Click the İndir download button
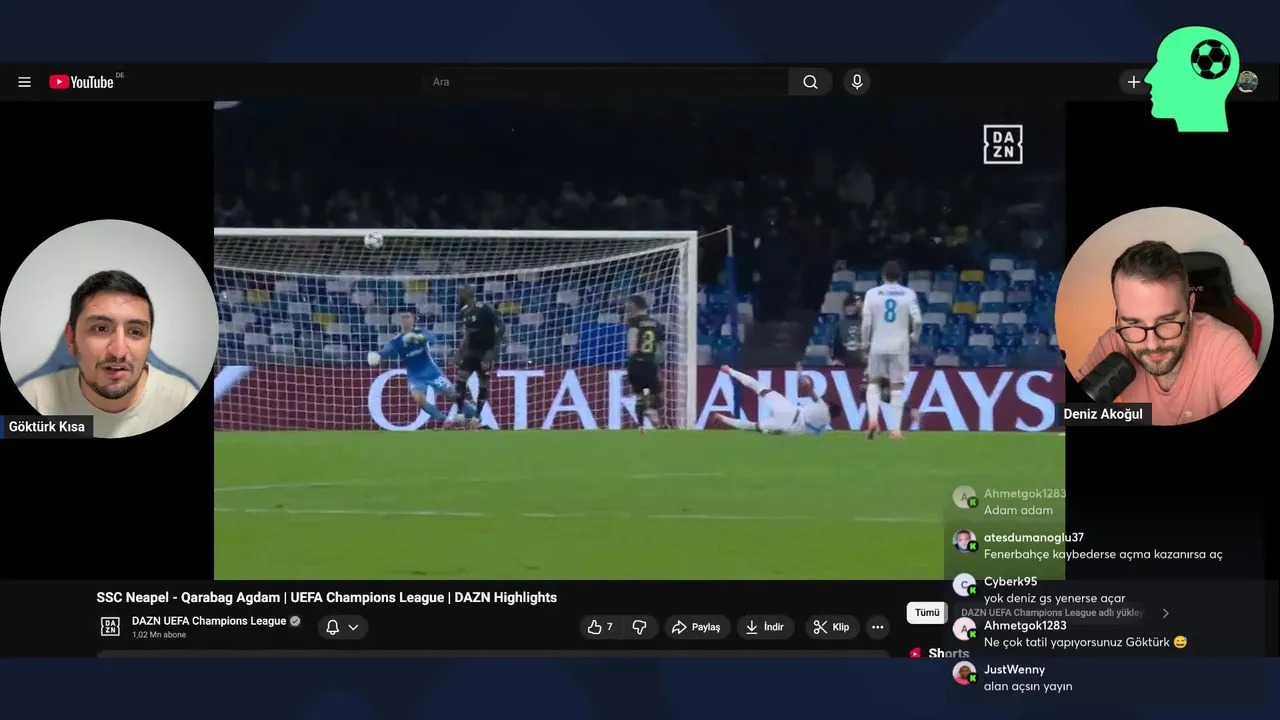Screen dimensions: 1280x720 pyautogui.click(x=766, y=627)
